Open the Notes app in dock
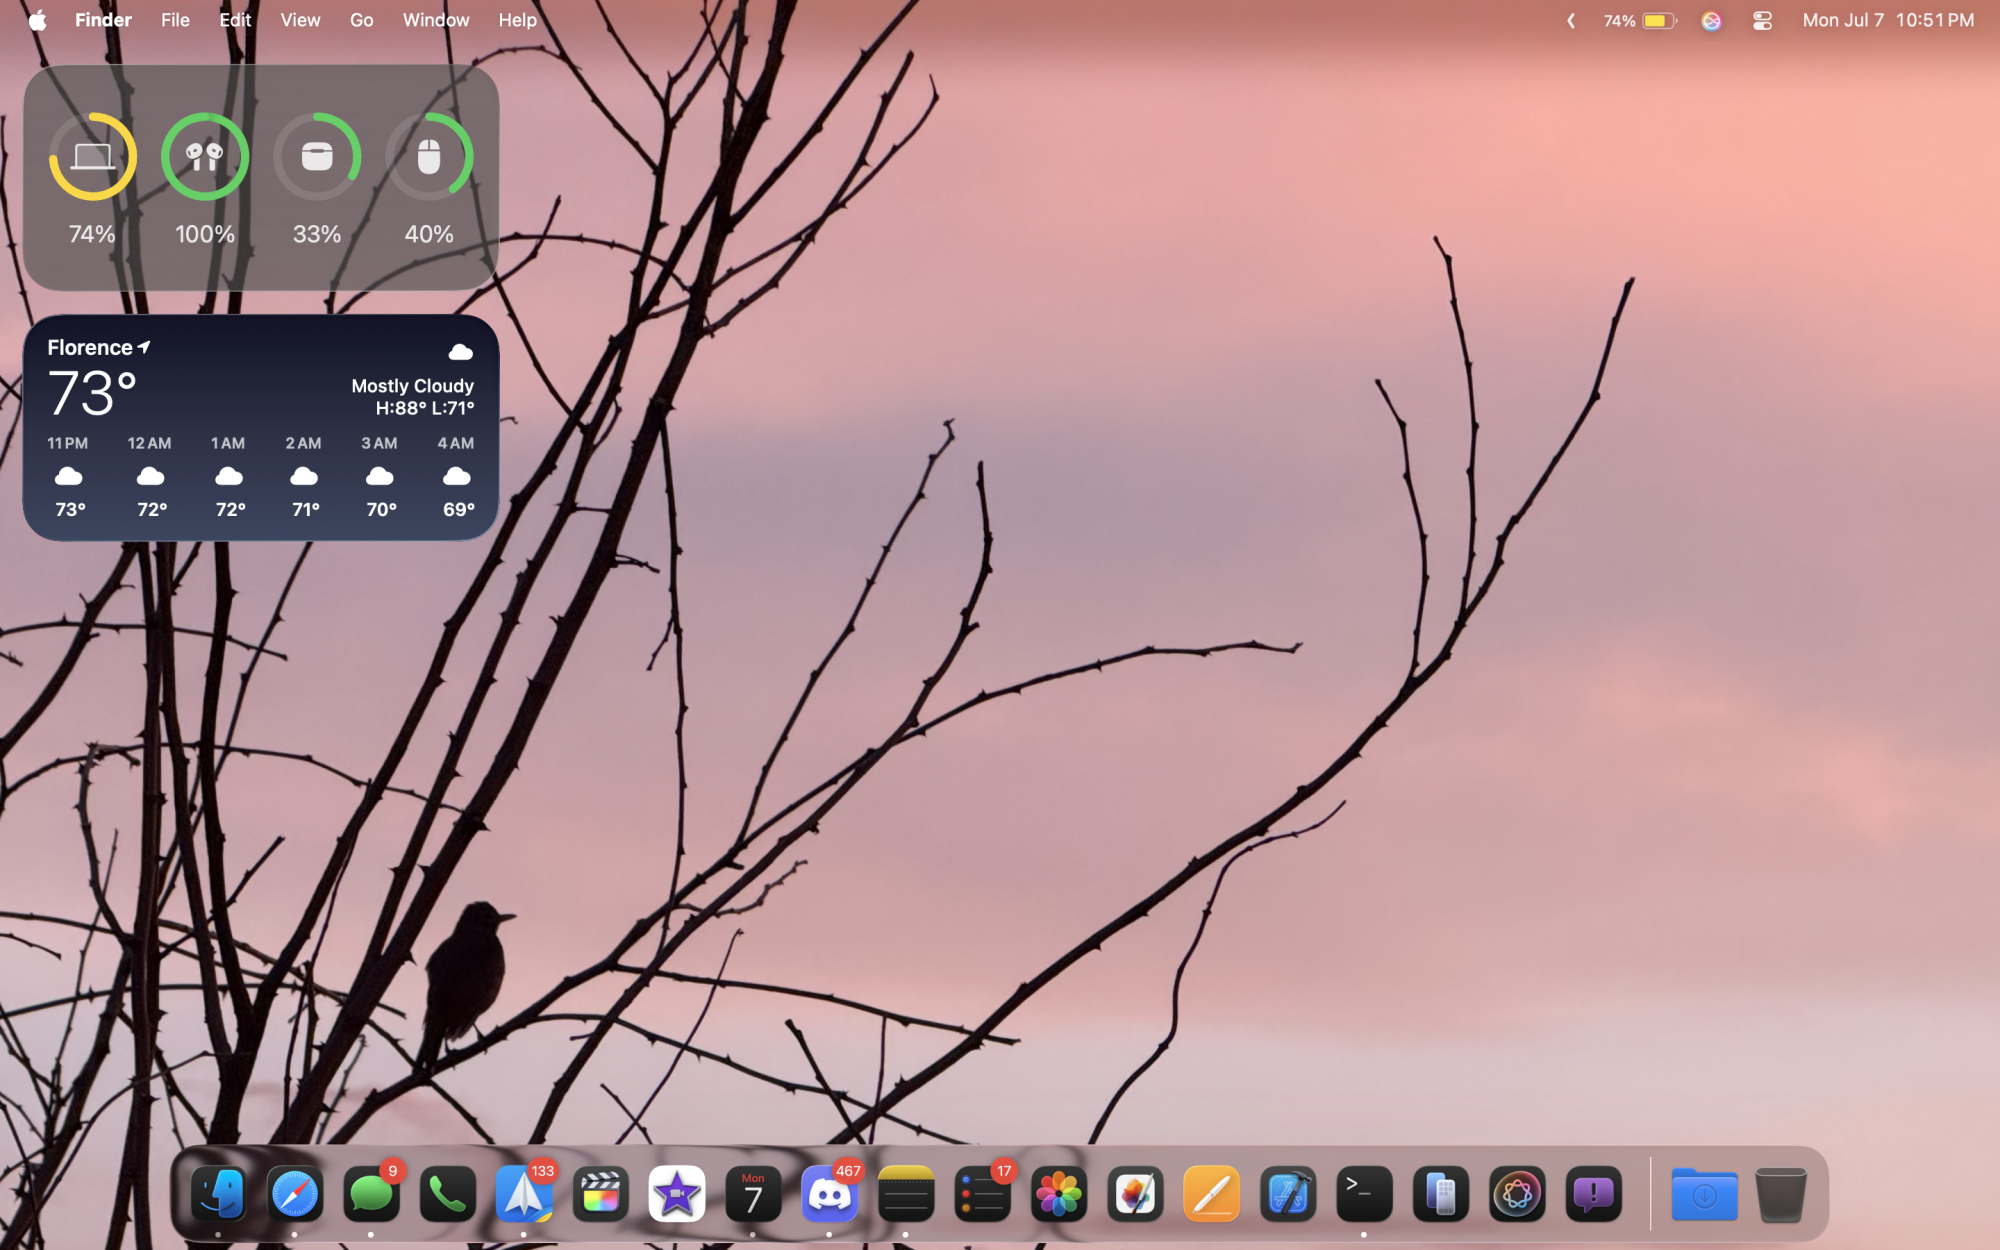2000x1250 pixels. (906, 1194)
